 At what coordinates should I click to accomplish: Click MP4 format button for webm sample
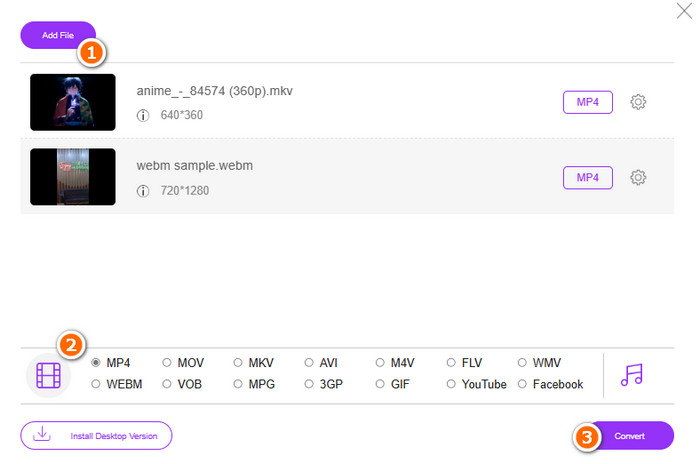[x=588, y=178]
